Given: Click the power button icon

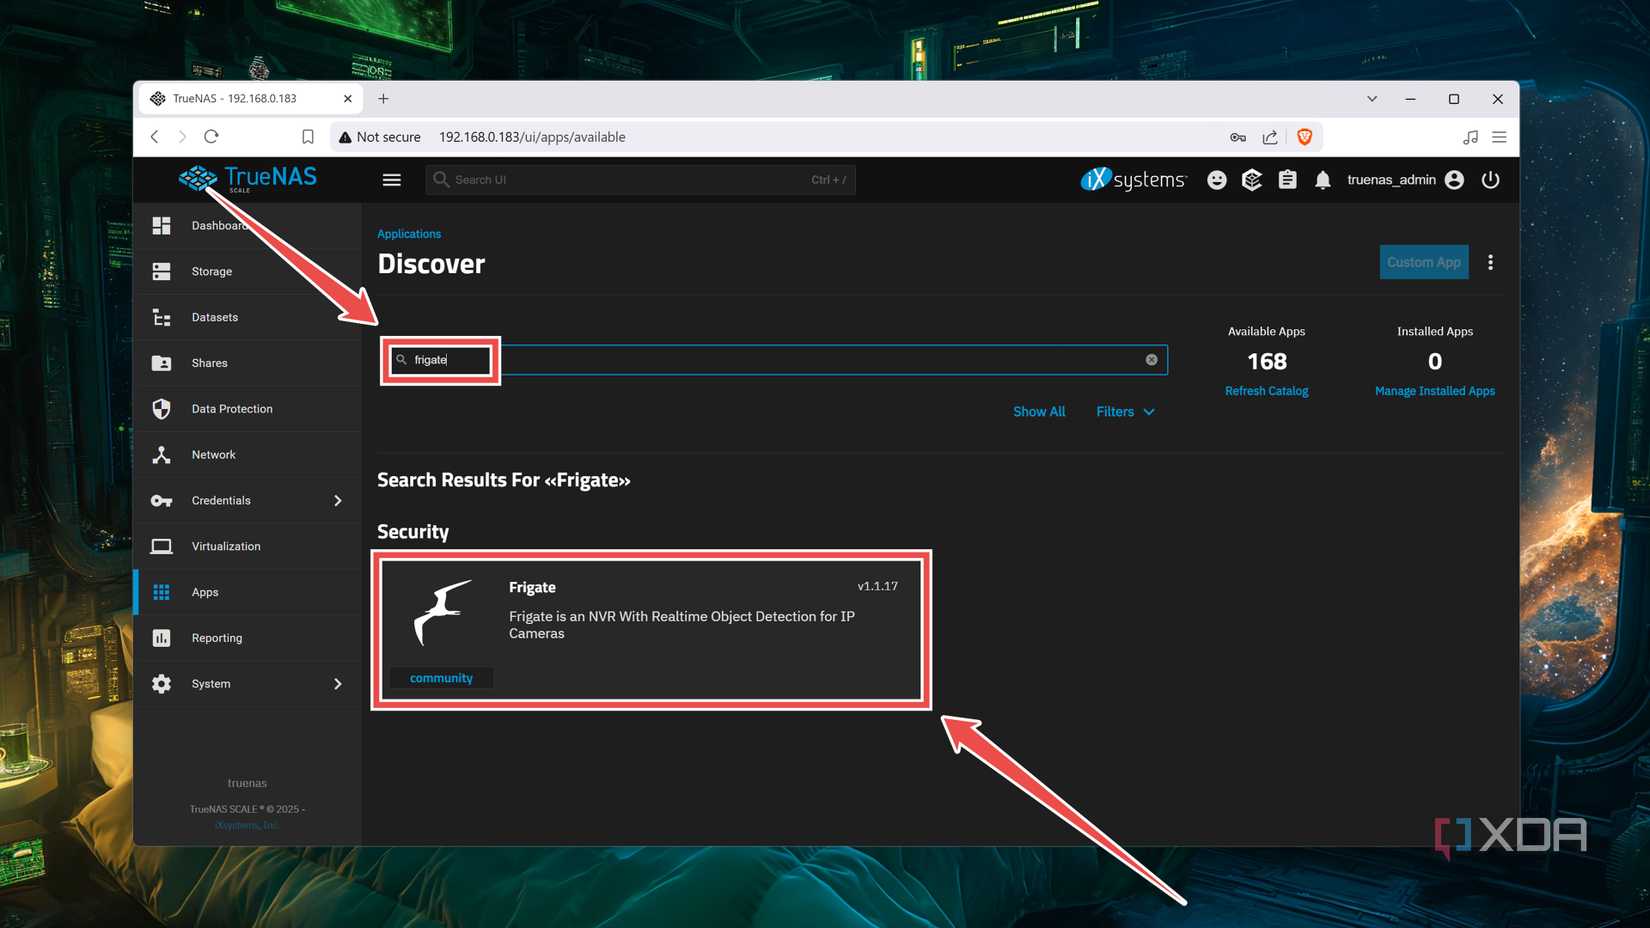Looking at the screenshot, I should click(x=1491, y=180).
